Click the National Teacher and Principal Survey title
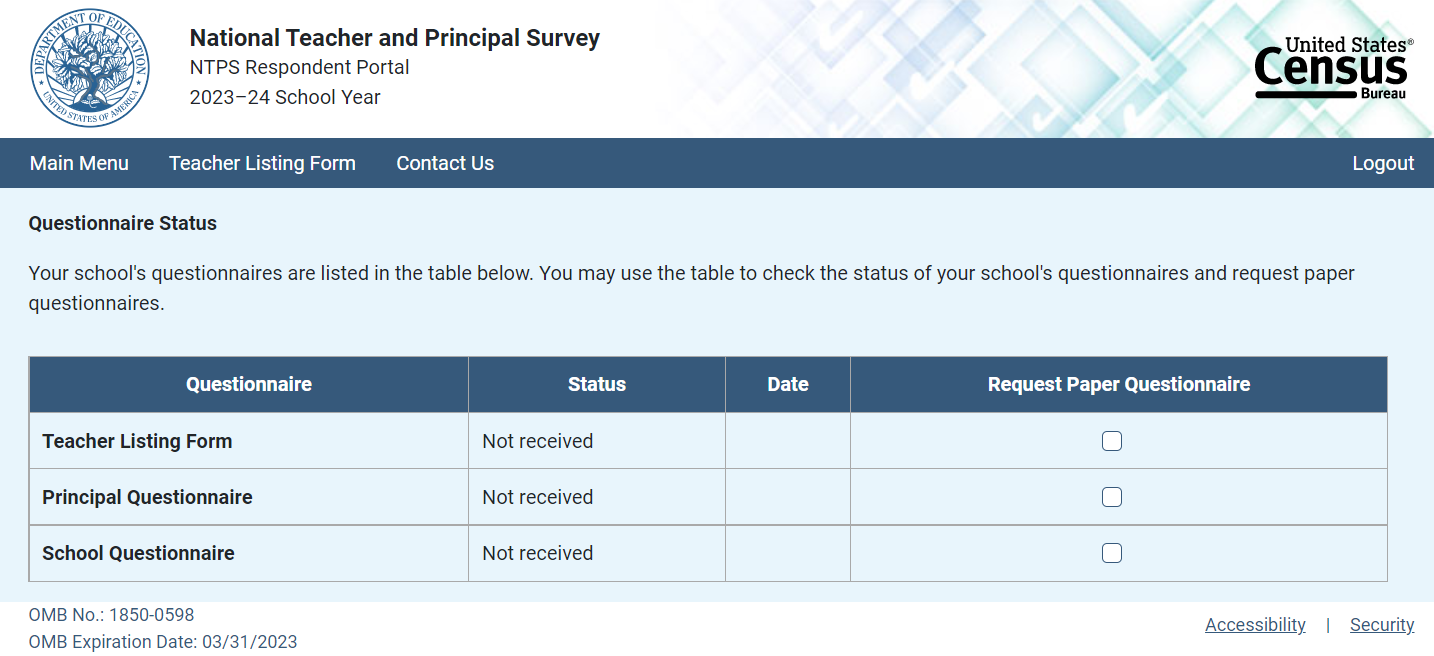1434x656 pixels. click(x=395, y=38)
